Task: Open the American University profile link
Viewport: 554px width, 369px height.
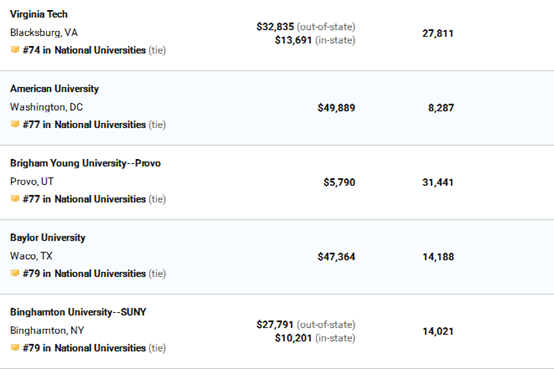Action: (x=54, y=89)
